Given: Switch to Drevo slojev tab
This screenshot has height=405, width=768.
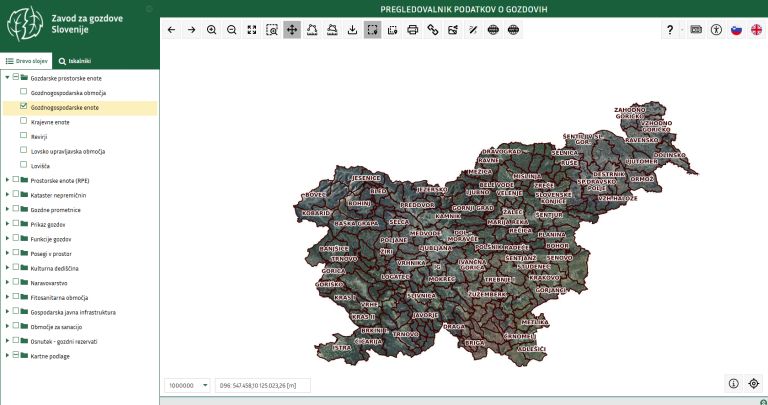Looking at the screenshot, I should 26,61.
